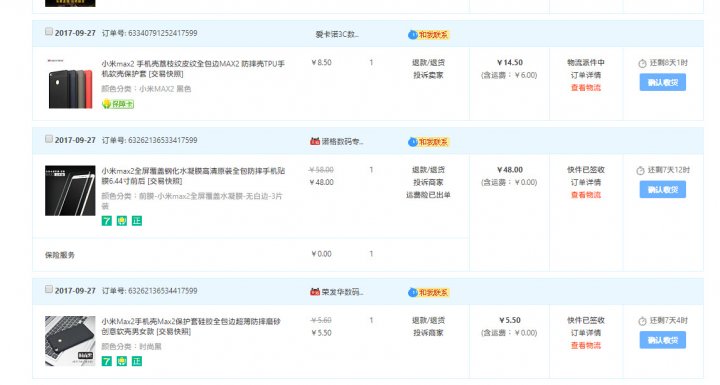Contact seller via 和我联系 on ¥48.00 order
Viewport: 720px width, 385px height.
coord(428,142)
